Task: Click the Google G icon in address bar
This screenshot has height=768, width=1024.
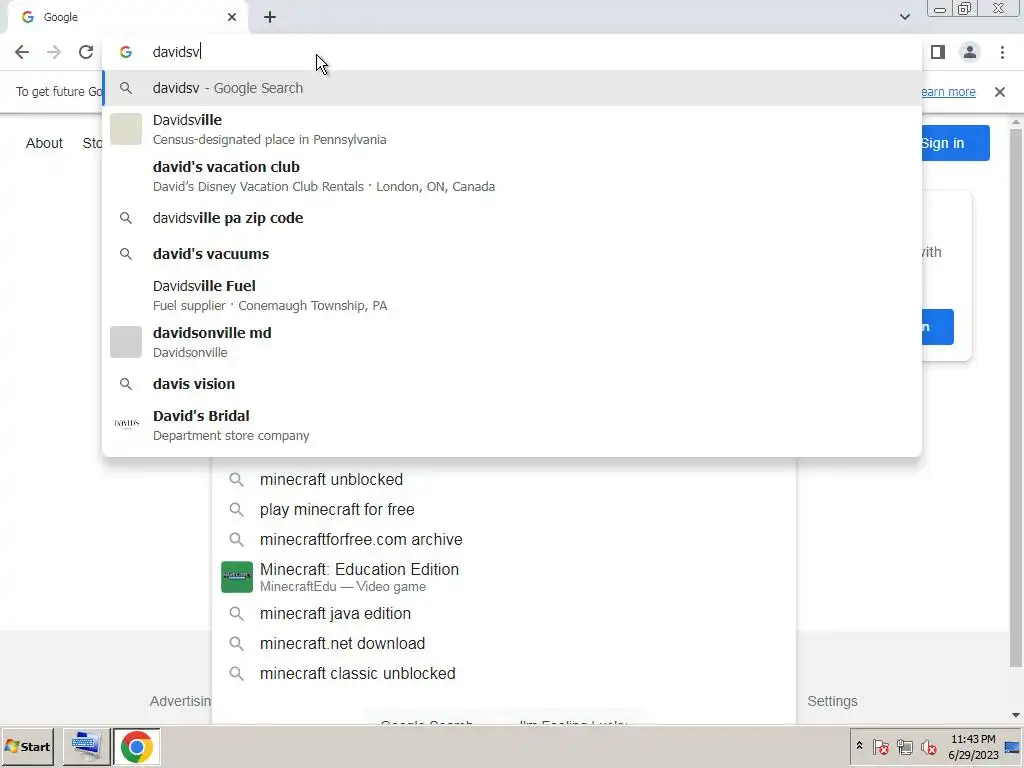Action: pos(126,52)
